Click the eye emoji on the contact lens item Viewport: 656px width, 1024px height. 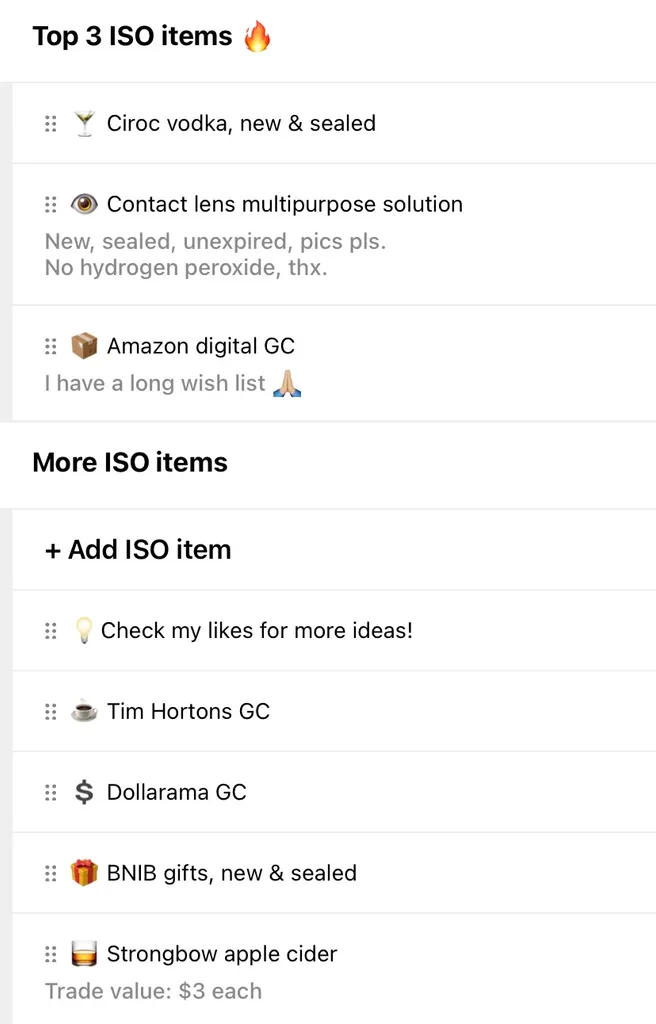84,204
